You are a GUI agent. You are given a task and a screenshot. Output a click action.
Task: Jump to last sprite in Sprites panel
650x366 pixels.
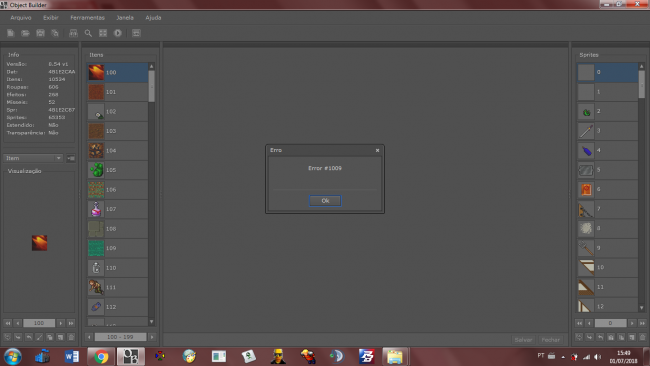point(642,323)
